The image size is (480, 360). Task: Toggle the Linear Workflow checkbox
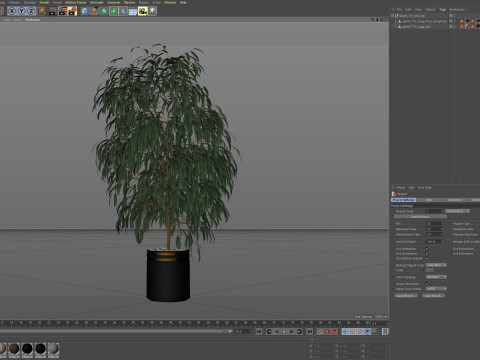pos(427,284)
